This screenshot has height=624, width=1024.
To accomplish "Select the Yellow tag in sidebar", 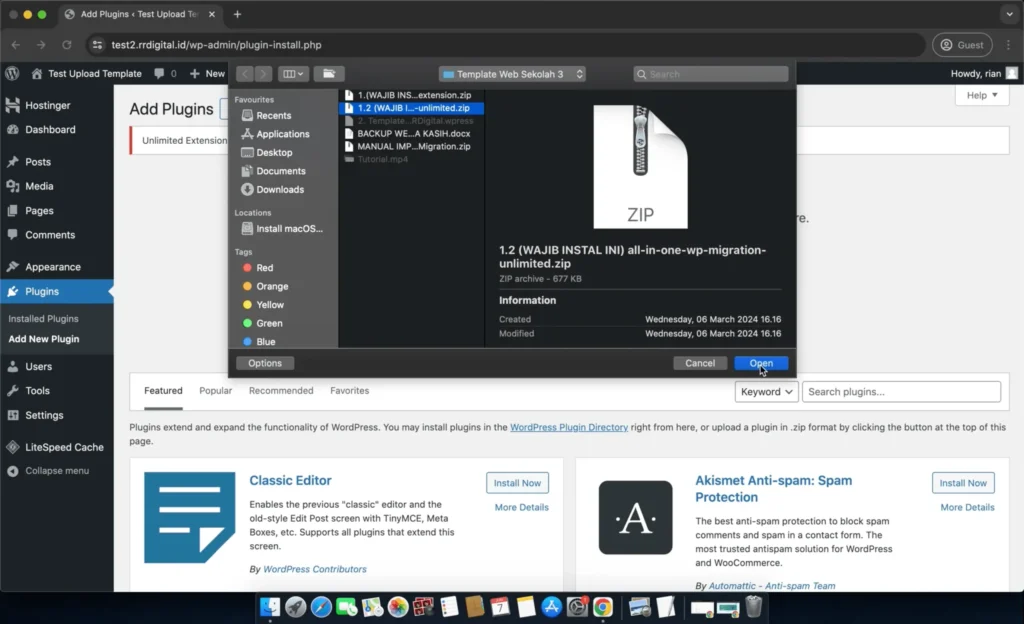I will pyautogui.click(x=270, y=305).
